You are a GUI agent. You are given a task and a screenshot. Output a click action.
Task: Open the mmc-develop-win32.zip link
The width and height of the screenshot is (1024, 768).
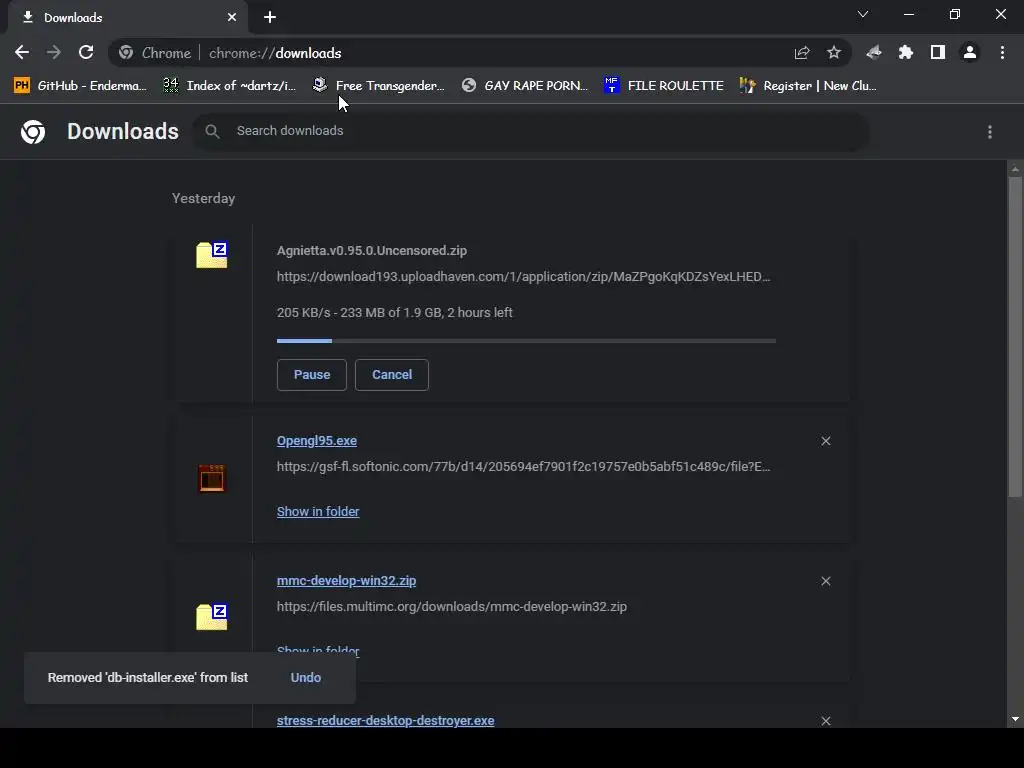(x=346, y=581)
